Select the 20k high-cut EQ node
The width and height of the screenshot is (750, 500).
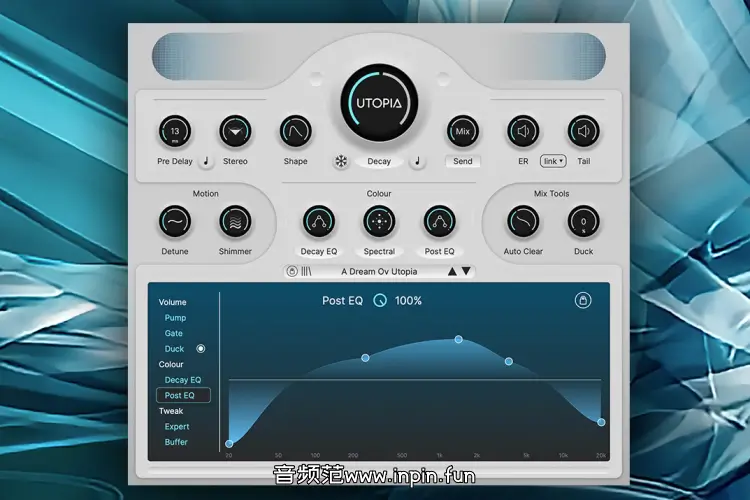601,422
